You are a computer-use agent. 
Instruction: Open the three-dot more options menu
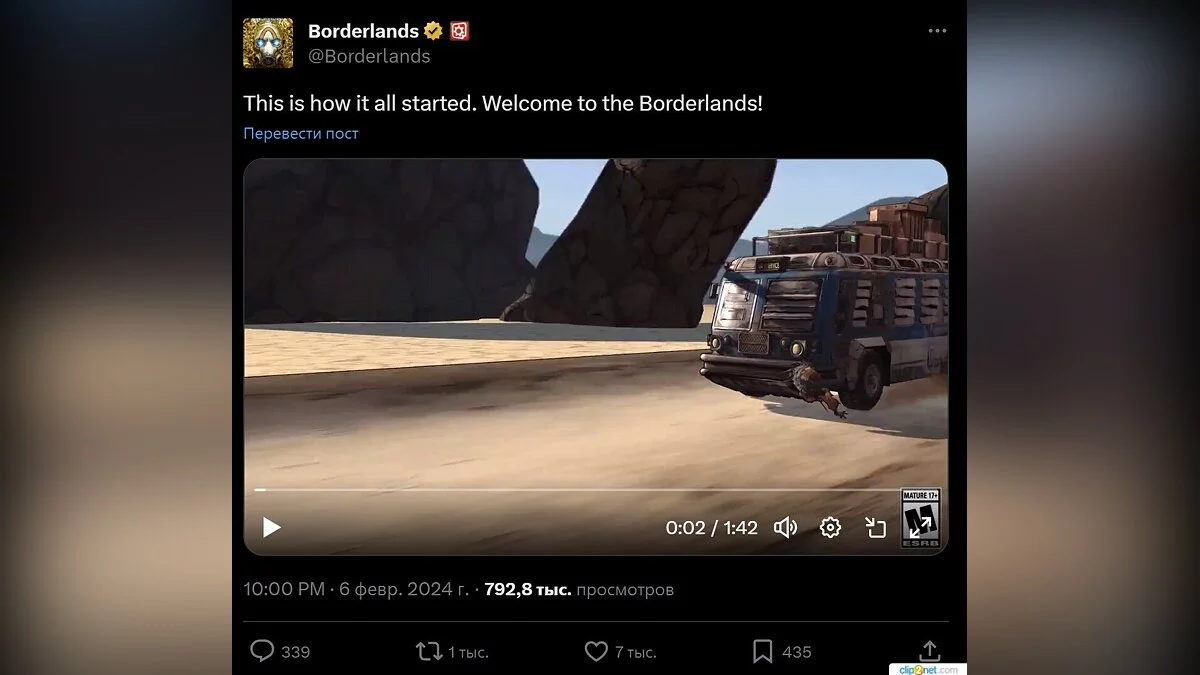[x=937, y=31]
